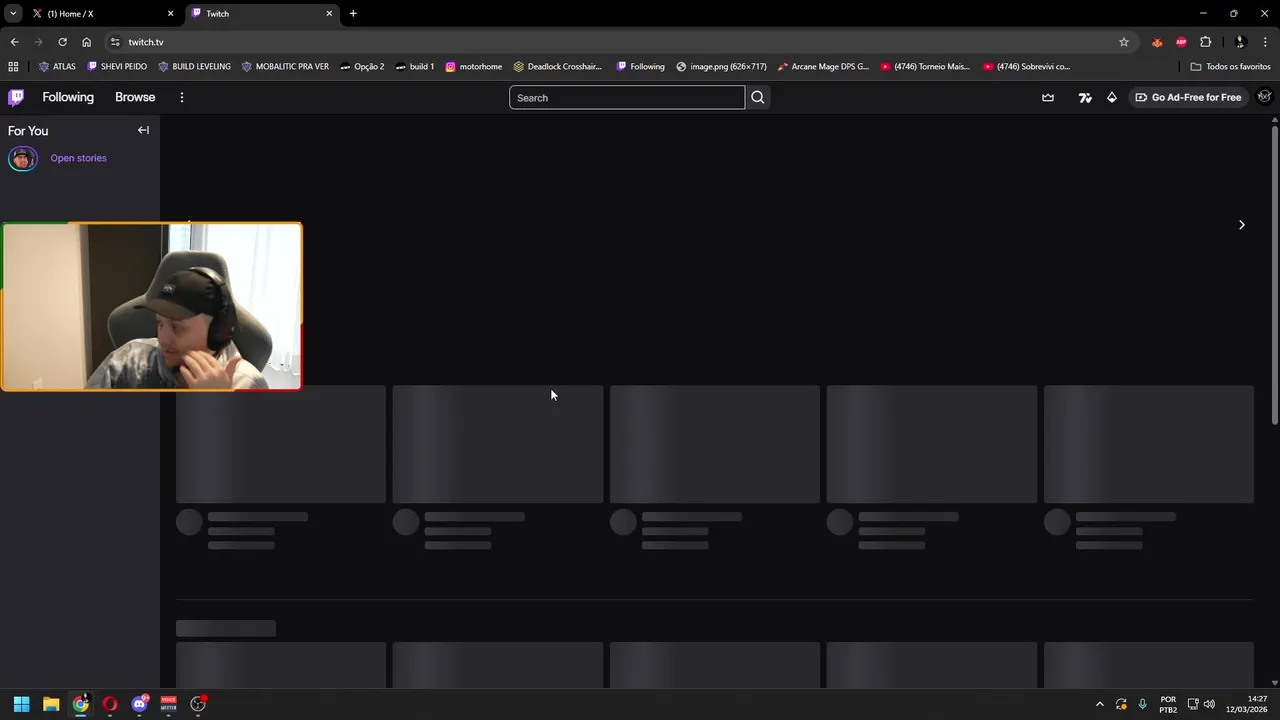The height and width of the screenshot is (720, 1280).
Task: Click the Chrome taskbar icon
Action: pos(80,704)
